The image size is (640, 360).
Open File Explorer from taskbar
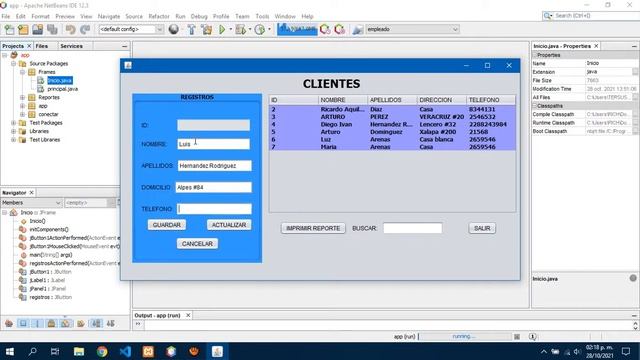coord(79,351)
